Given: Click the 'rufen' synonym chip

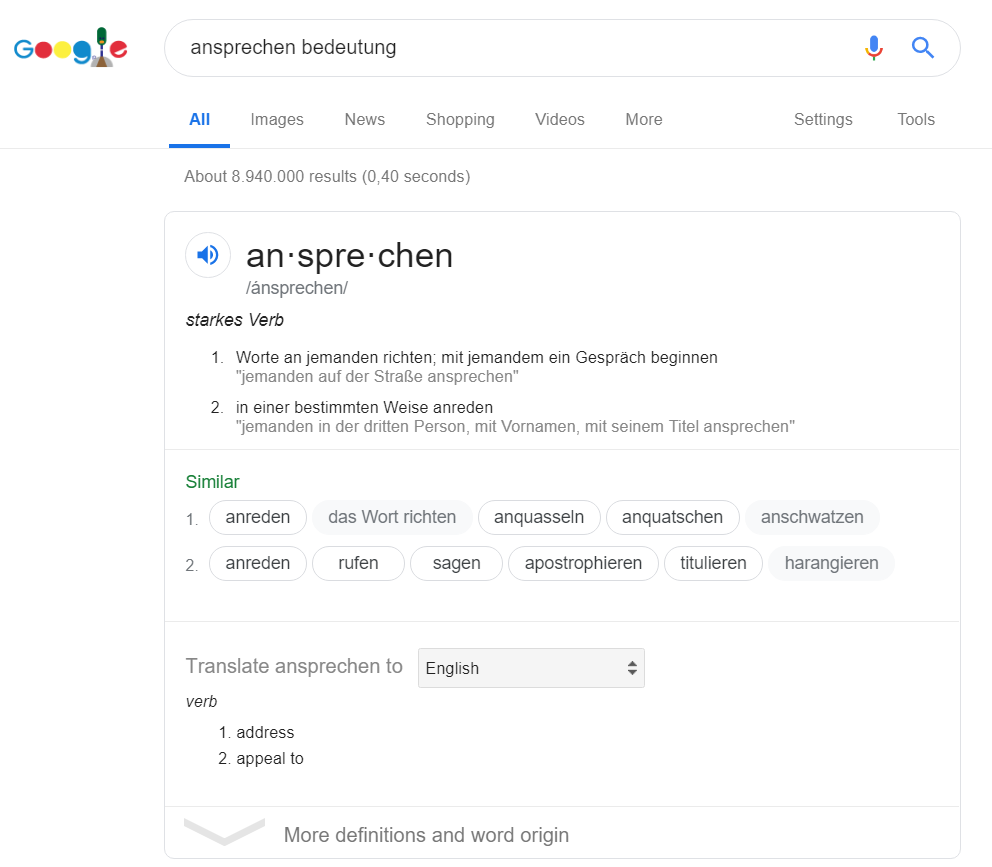Looking at the screenshot, I should pos(358,563).
